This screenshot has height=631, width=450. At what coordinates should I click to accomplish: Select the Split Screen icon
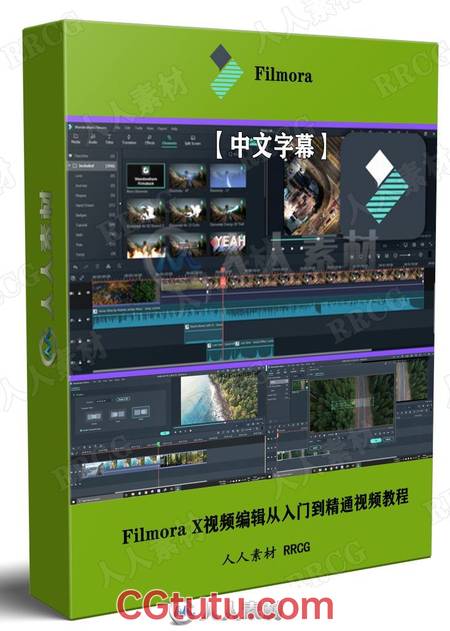click(192, 141)
